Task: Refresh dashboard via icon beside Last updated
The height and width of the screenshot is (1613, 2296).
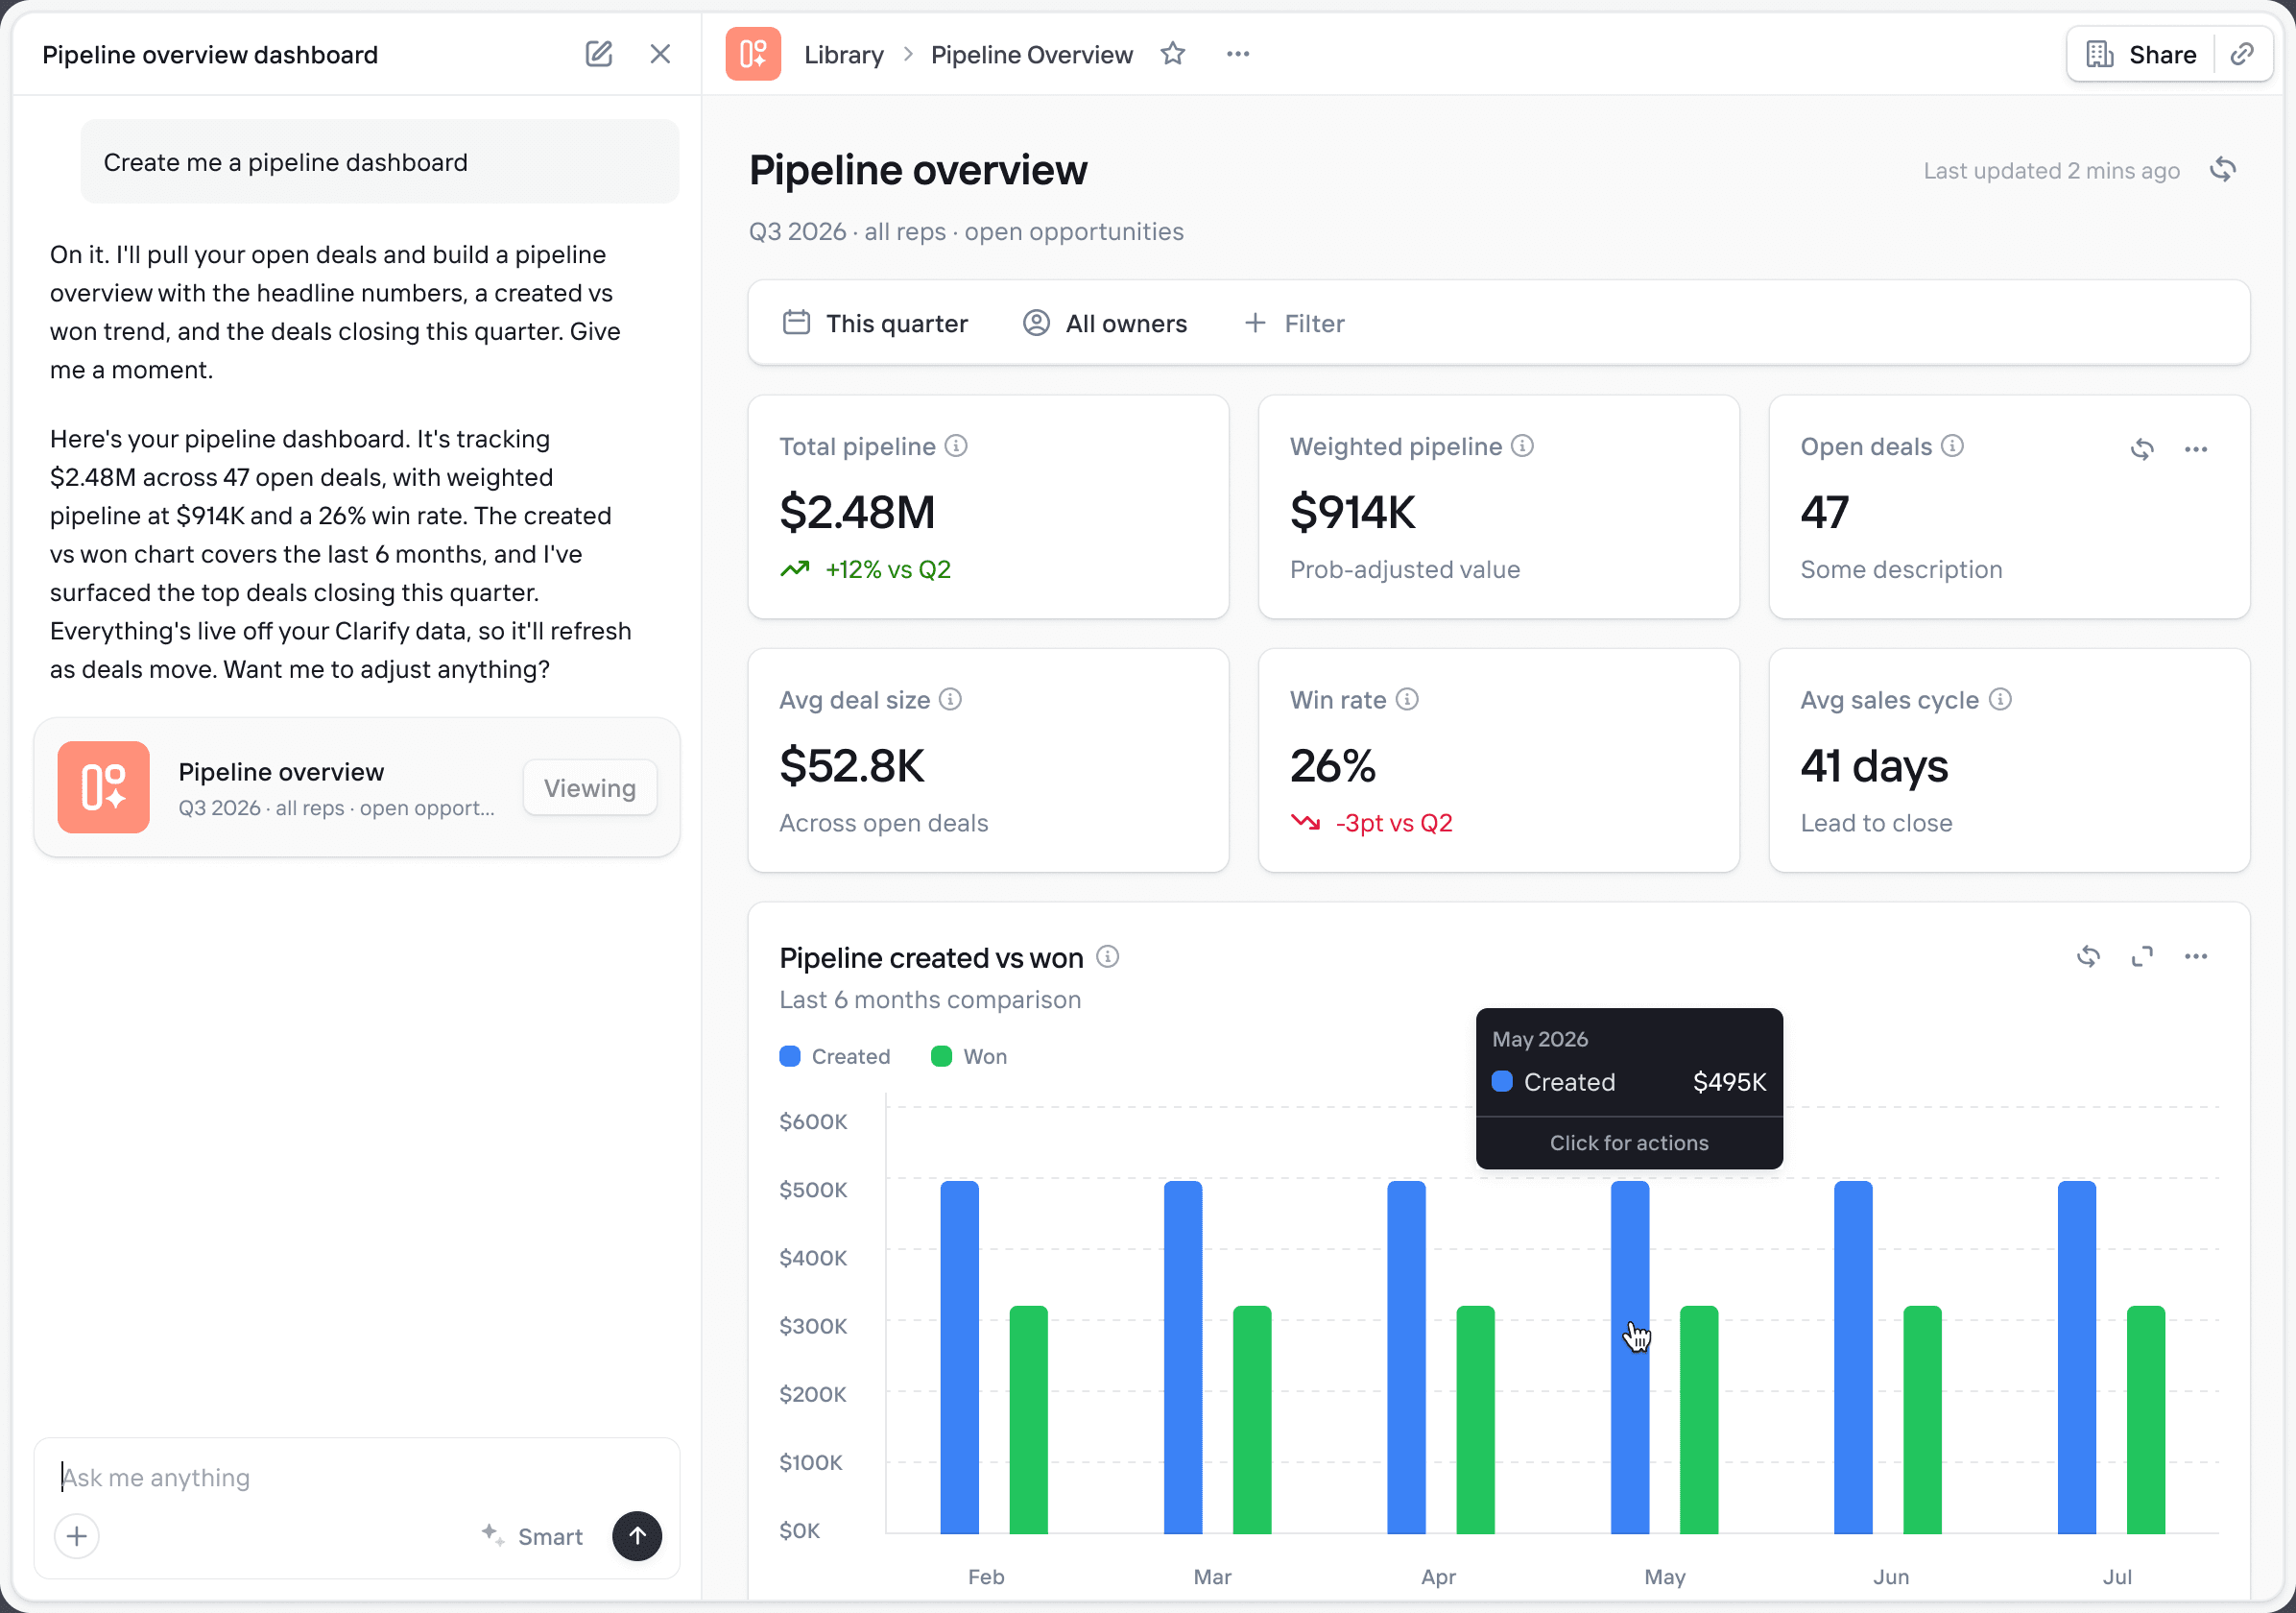Action: pos(2223,170)
